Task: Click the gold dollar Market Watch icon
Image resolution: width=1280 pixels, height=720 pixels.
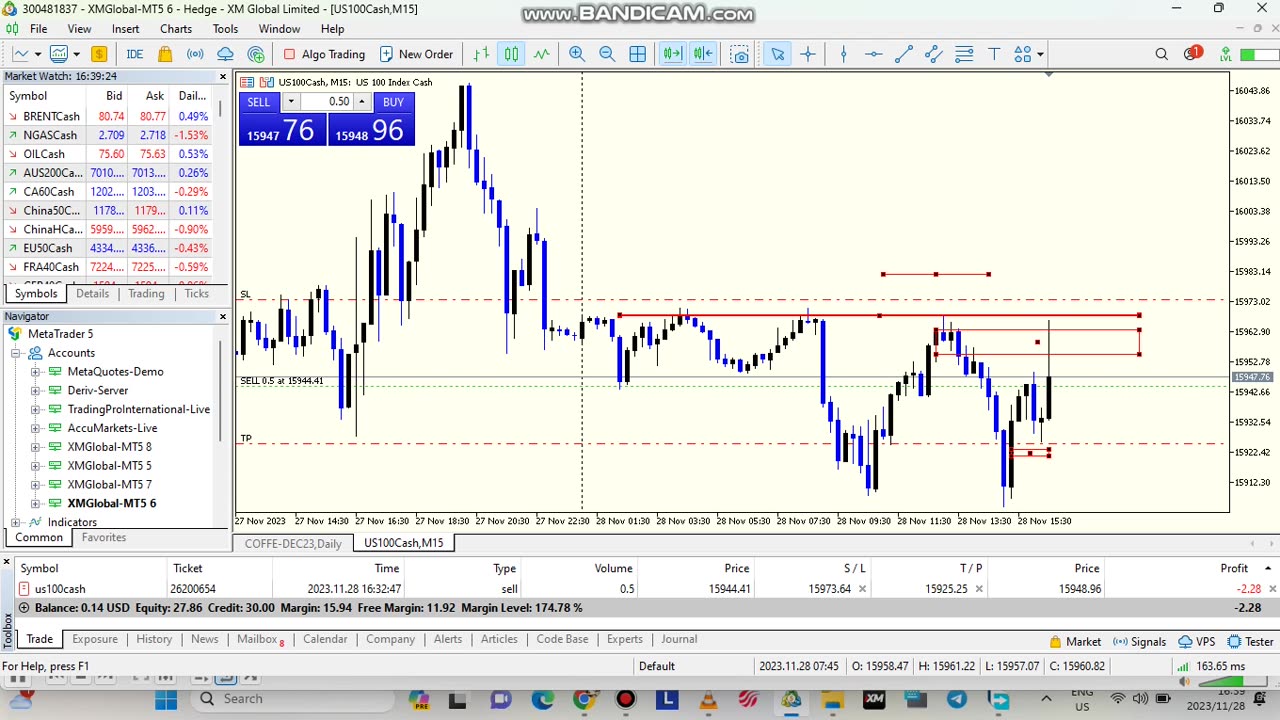Action: pyautogui.click(x=99, y=54)
